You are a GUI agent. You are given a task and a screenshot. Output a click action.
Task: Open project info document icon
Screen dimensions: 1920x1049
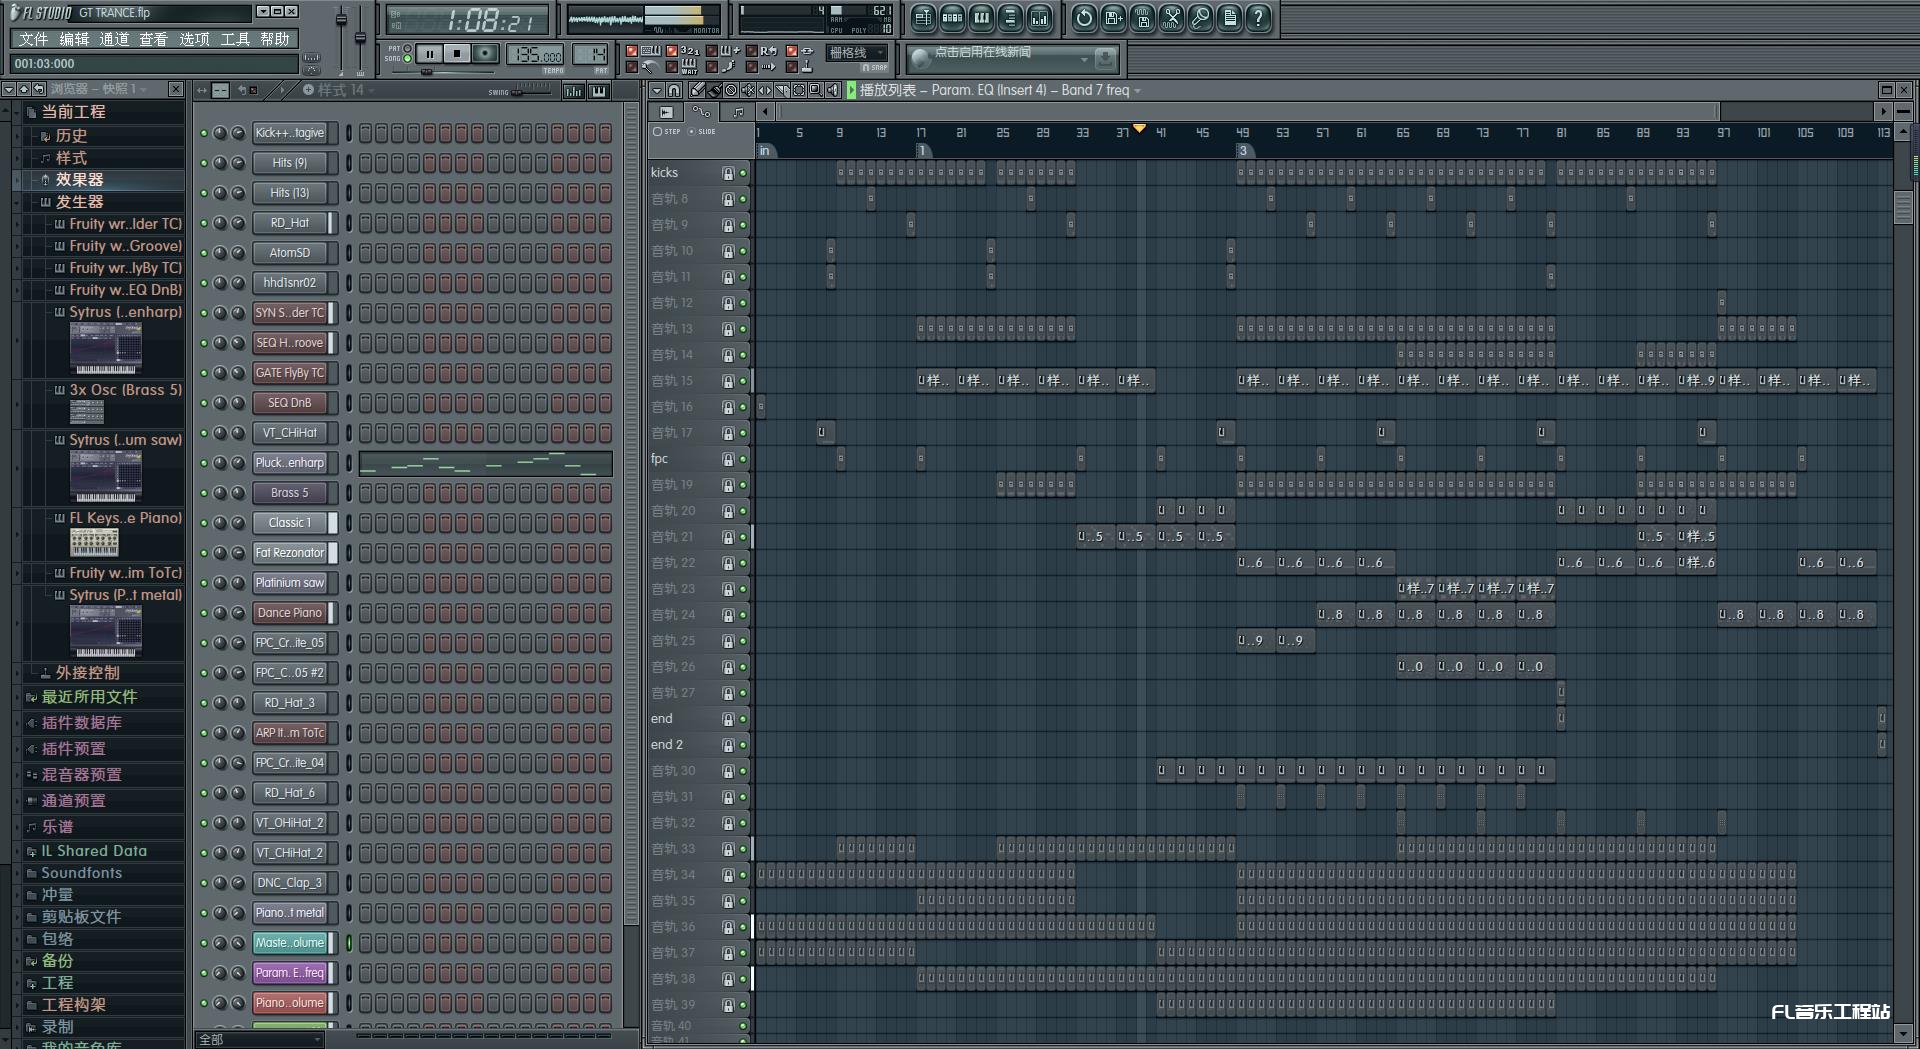[1229, 18]
